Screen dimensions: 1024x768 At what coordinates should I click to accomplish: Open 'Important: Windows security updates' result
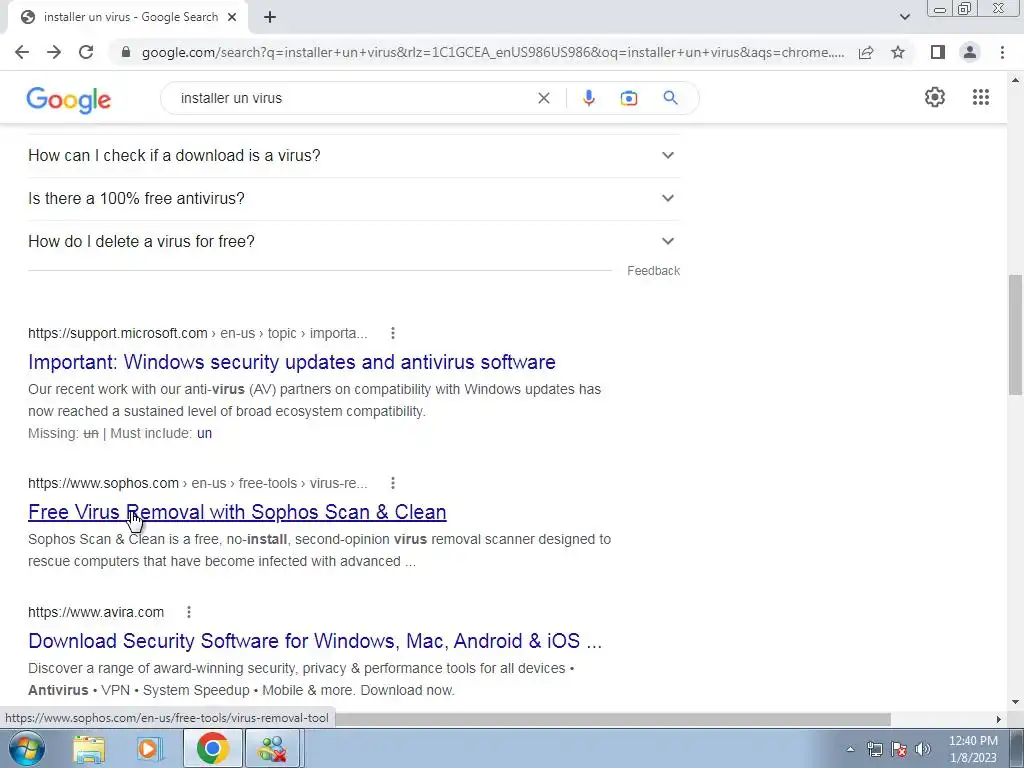coord(292,362)
